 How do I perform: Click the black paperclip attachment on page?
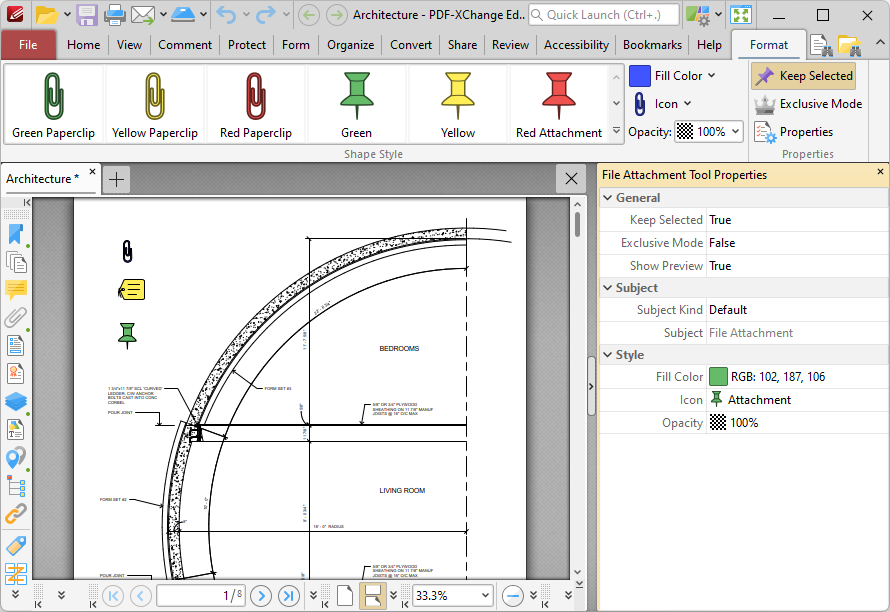(x=128, y=251)
